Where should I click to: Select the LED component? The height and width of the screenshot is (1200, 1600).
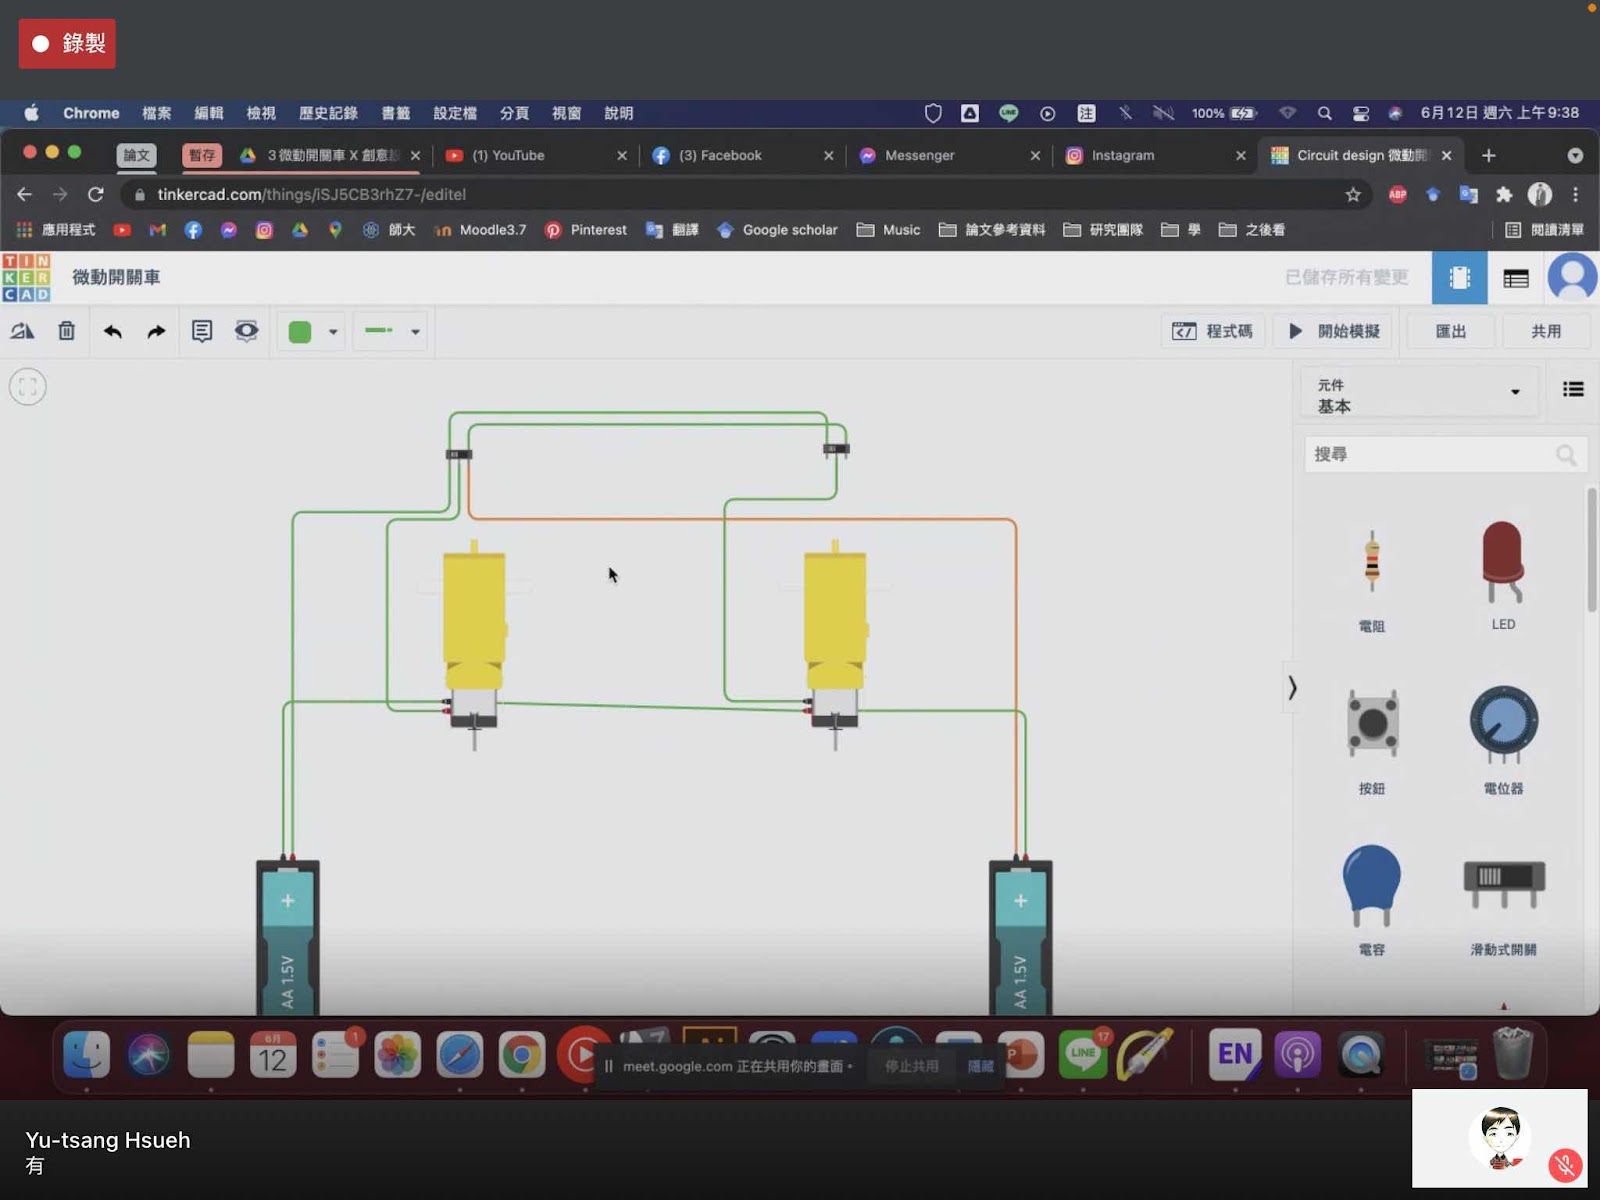coord(1503,576)
